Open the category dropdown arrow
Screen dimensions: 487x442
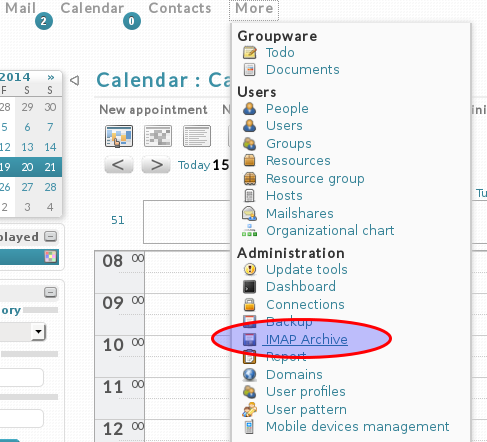click(x=39, y=332)
